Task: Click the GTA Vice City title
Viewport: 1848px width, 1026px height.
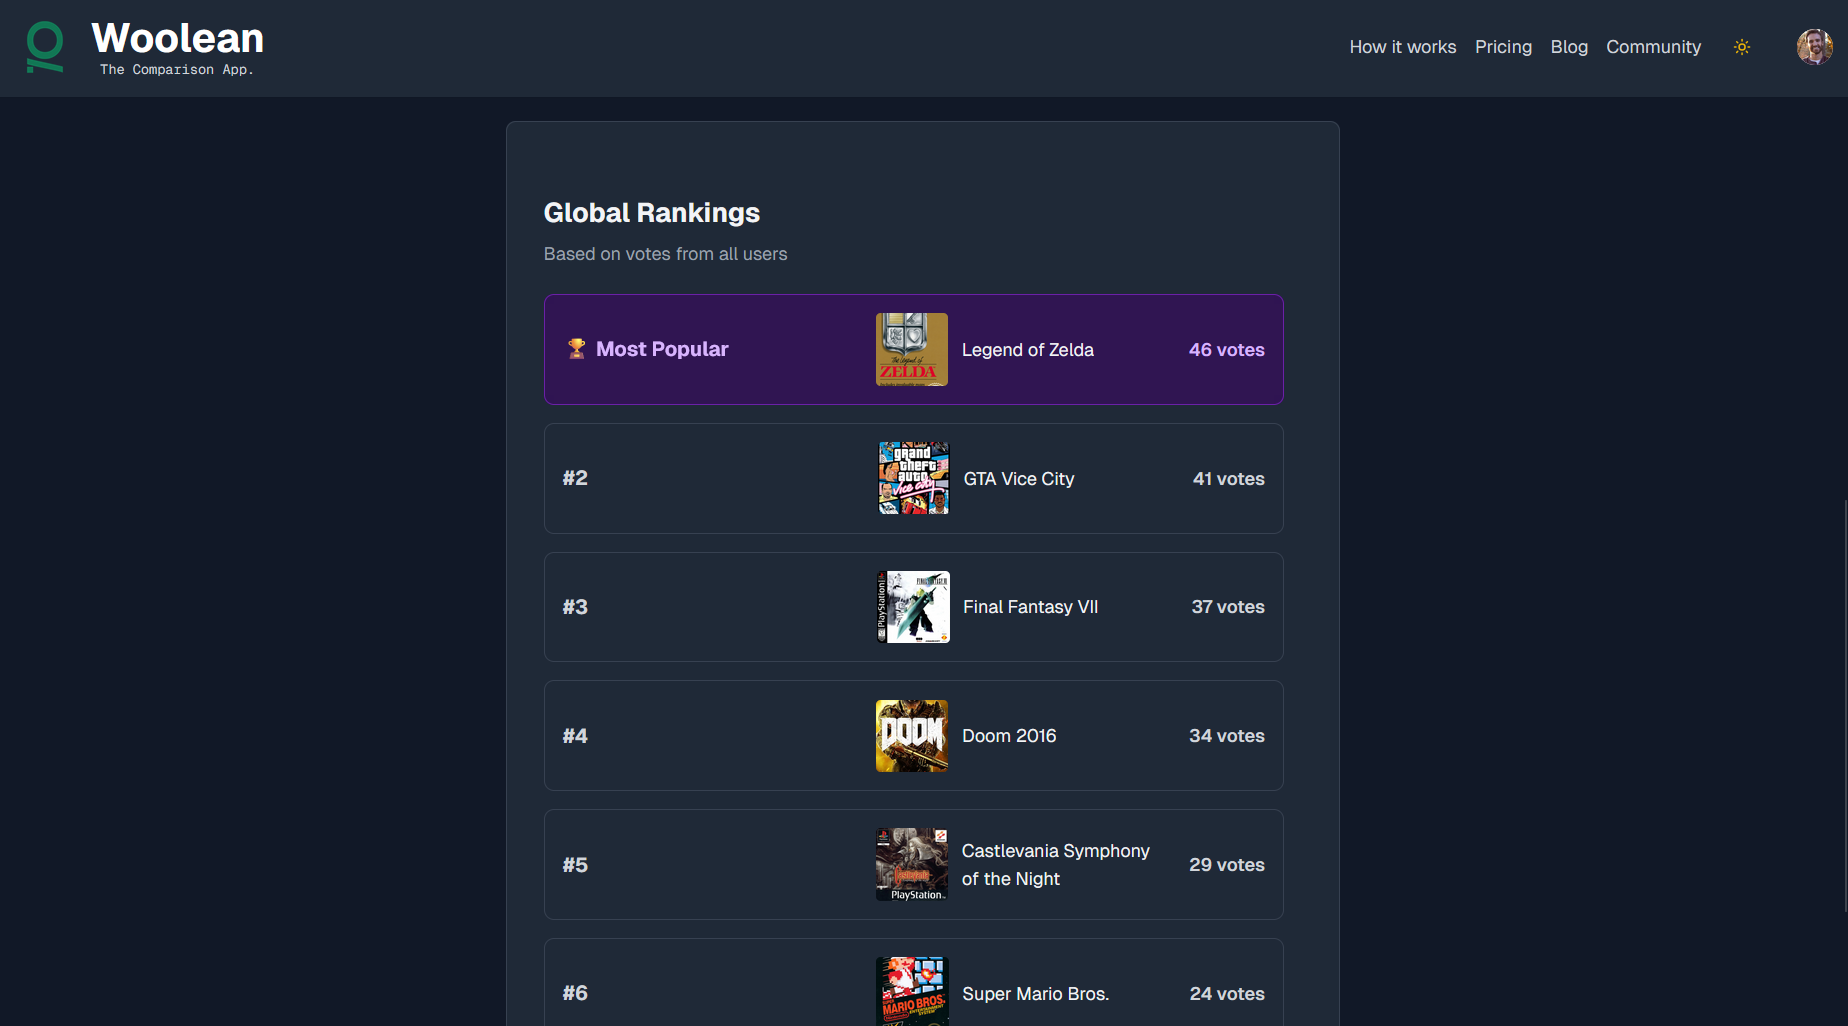Action: [1019, 479]
